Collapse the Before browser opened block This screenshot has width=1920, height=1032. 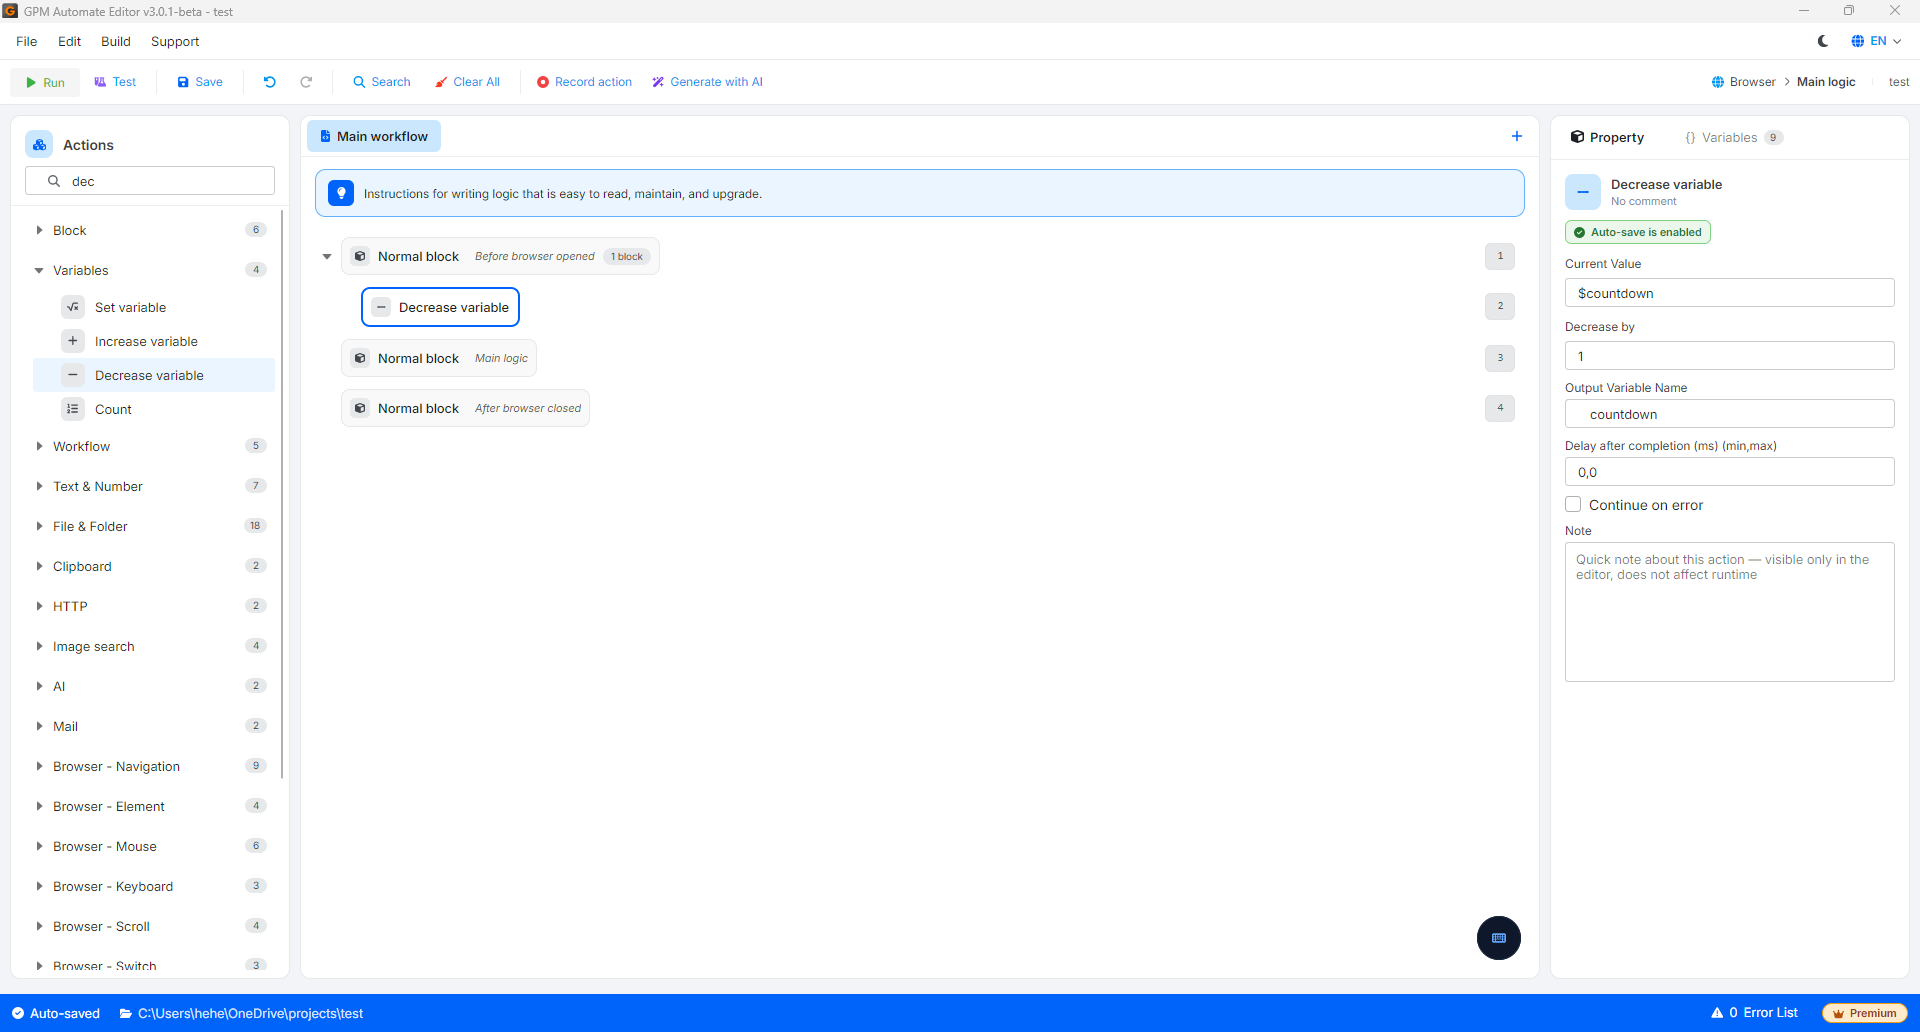327,257
